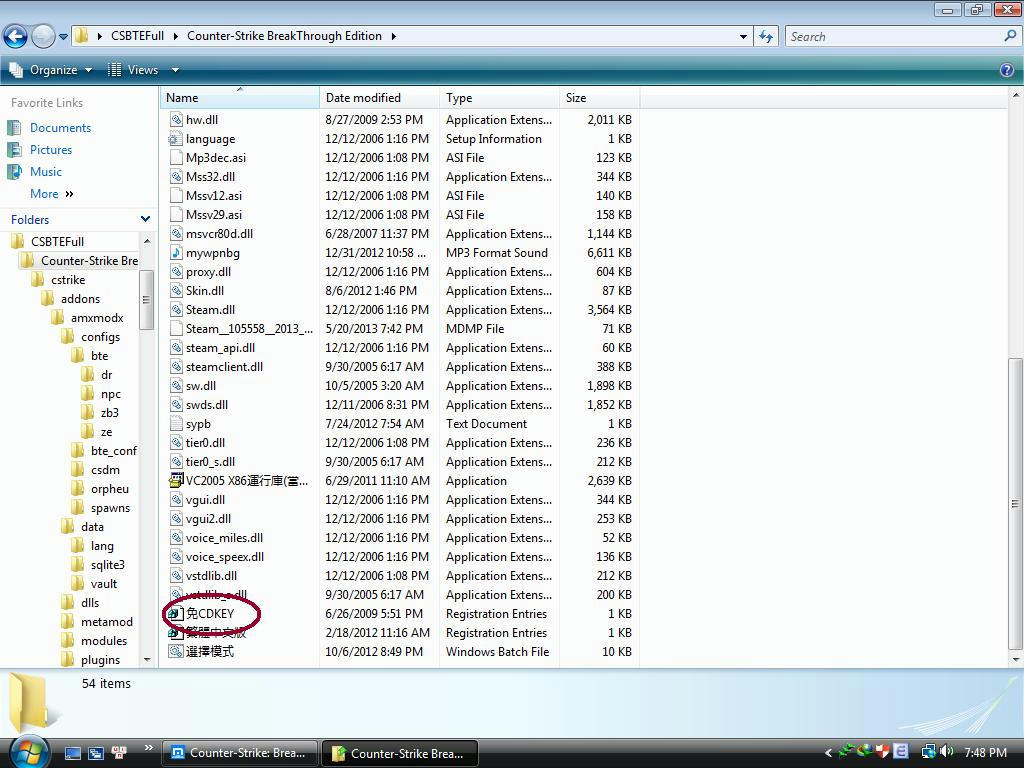Open the Views dropdown arrow
Image resolution: width=1024 pixels, height=768 pixels.
click(175, 70)
